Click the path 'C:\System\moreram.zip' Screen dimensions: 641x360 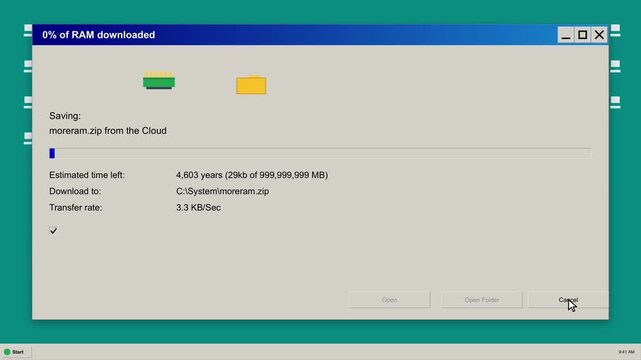pyautogui.click(x=222, y=191)
